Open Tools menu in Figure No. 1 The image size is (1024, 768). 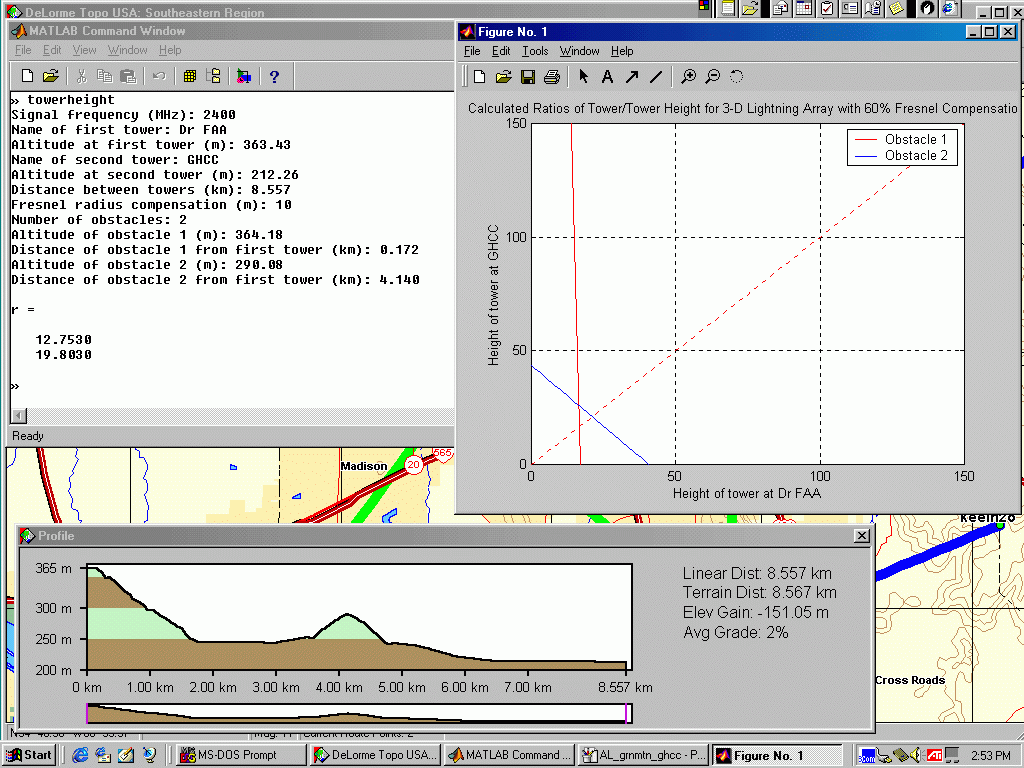[x=535, y=51]
